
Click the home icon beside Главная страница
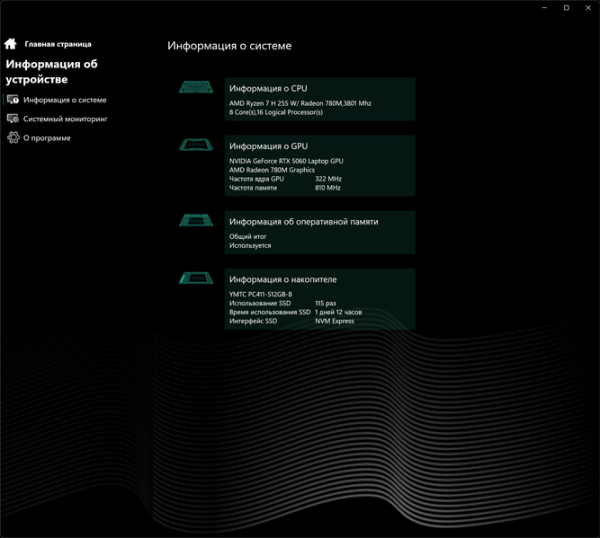(10, 44)
